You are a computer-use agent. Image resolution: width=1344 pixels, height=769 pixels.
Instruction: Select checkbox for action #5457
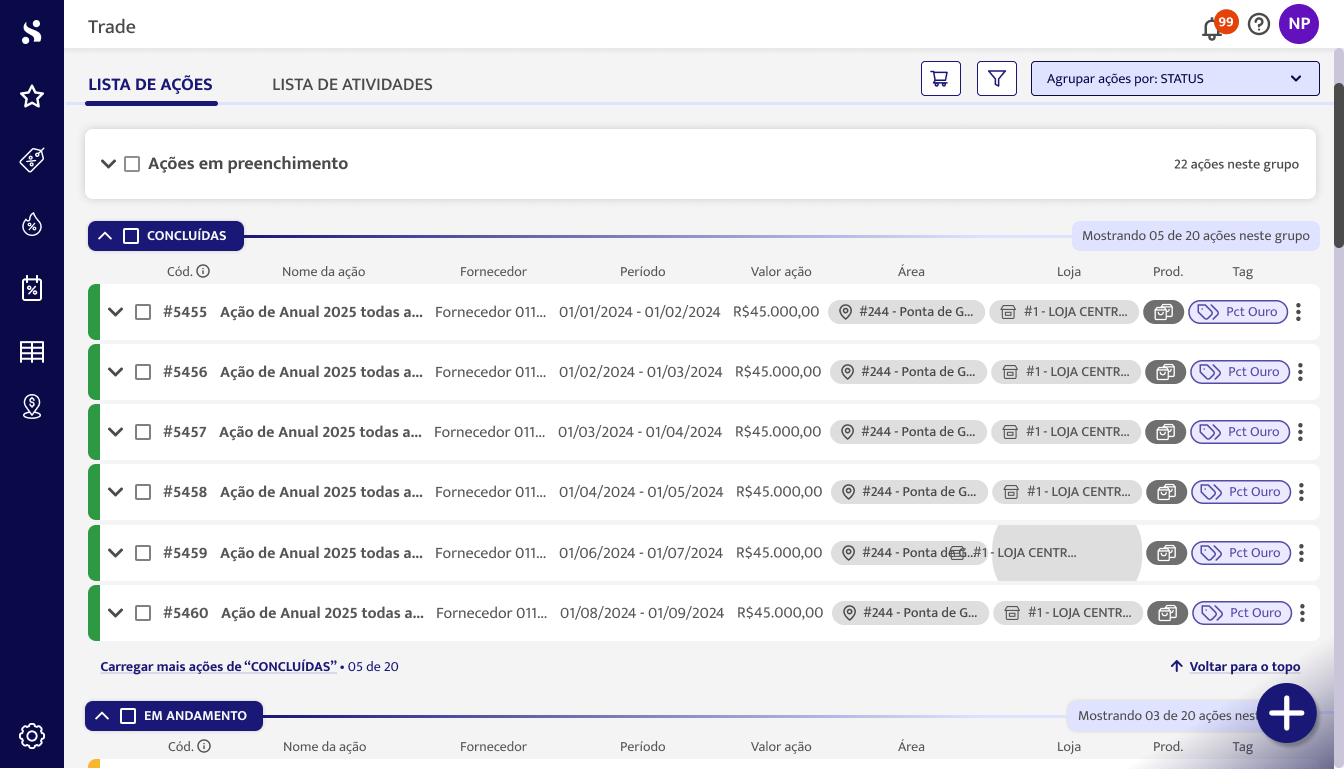coord(143,432)
